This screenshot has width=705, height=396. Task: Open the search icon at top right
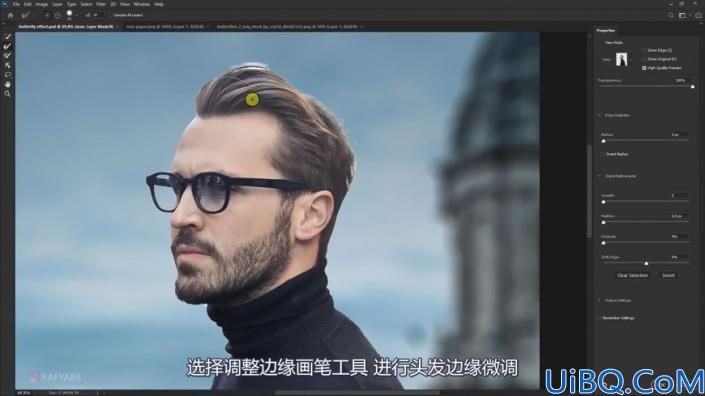point(670,15)
